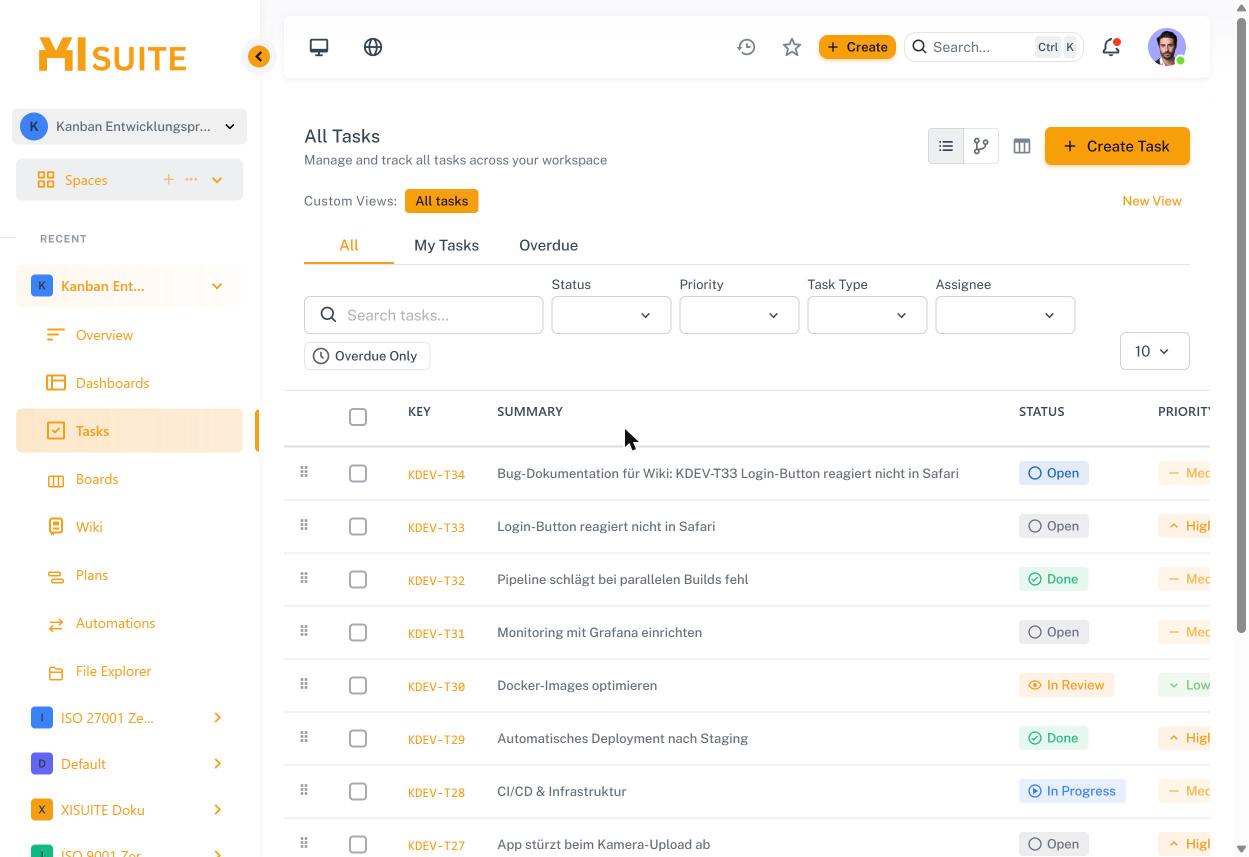Open the Task Type filter dropdown
Screen dimensions: 1249x857
[867, 315]
